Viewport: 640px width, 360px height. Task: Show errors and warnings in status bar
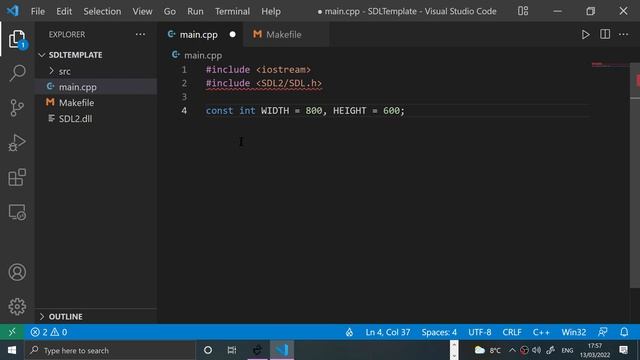click(x=49, y=332)
